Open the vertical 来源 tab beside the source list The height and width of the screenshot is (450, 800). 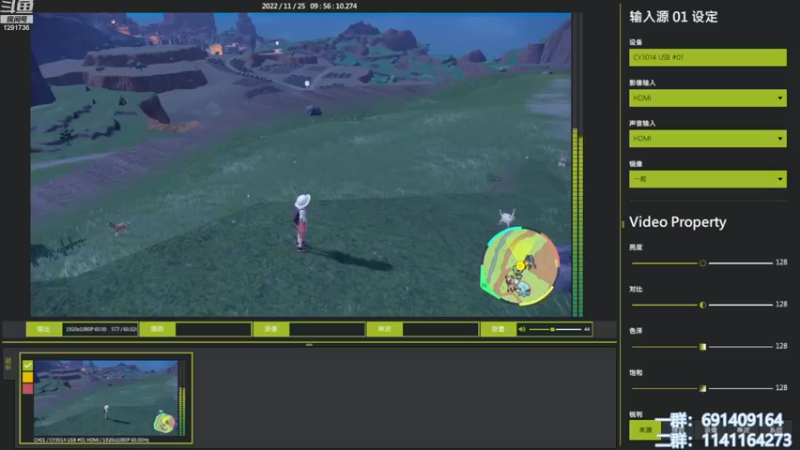point(8,364)
